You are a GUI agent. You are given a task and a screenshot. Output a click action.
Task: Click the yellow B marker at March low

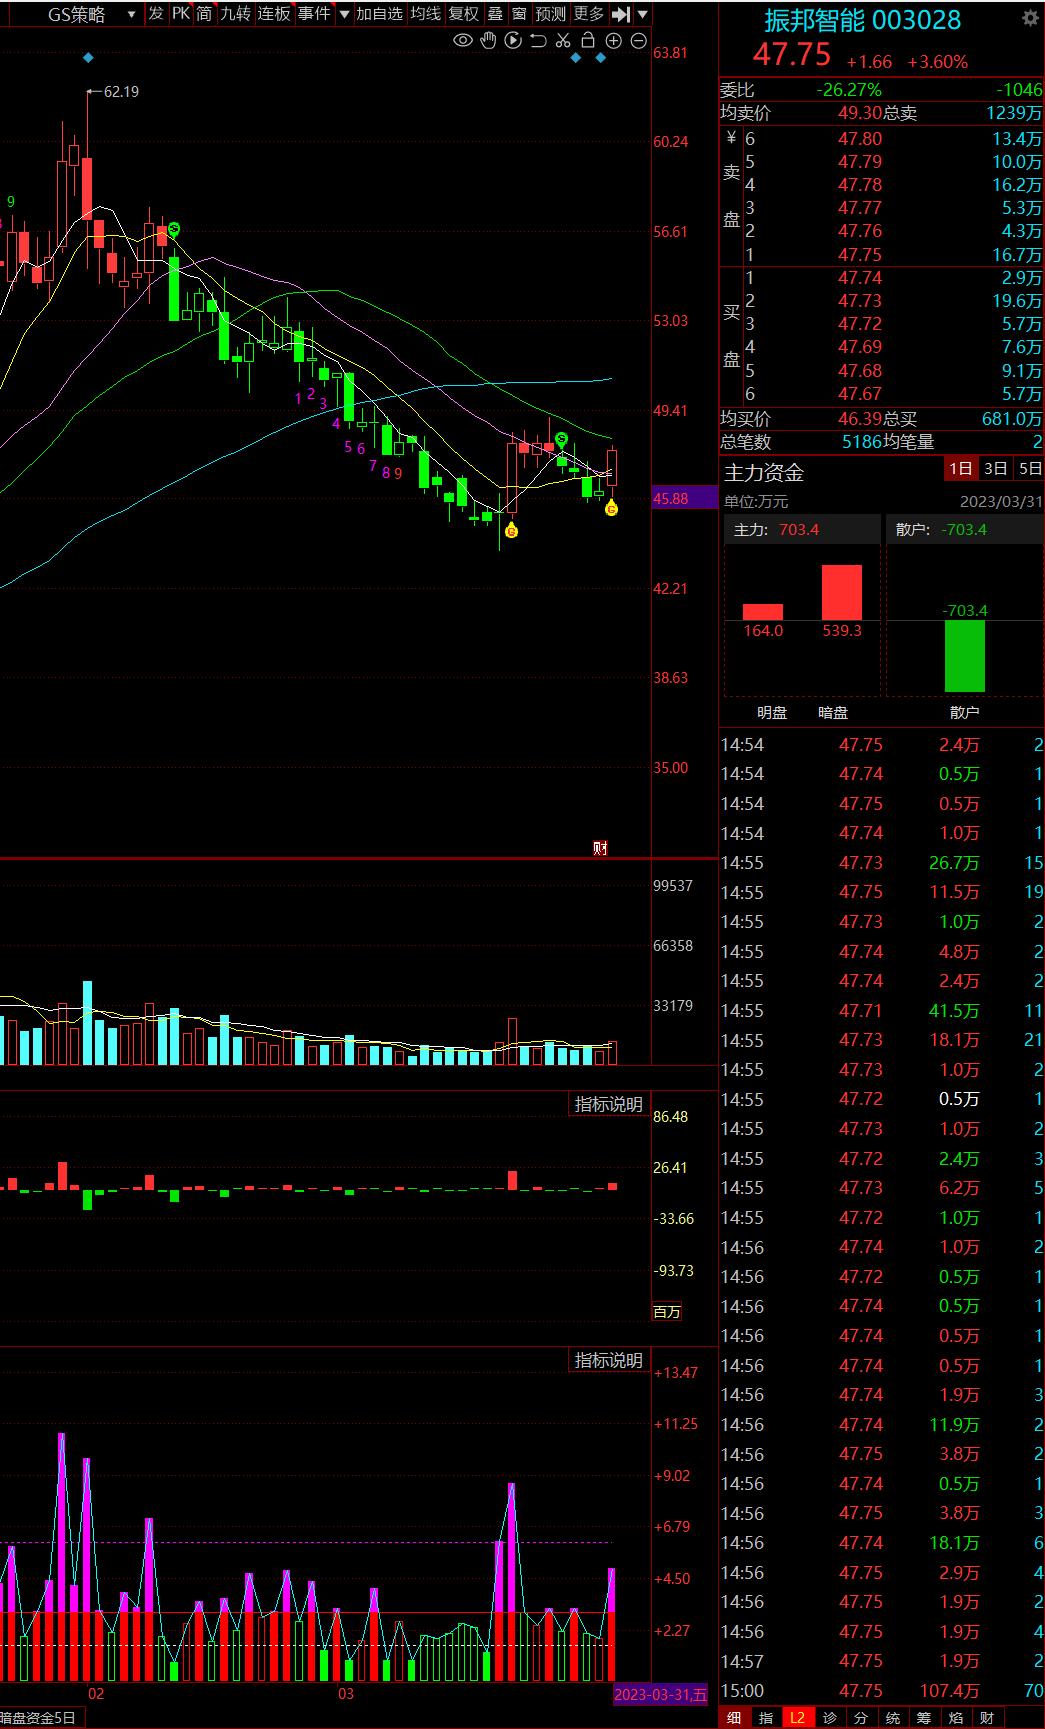[x=511, y=531]
